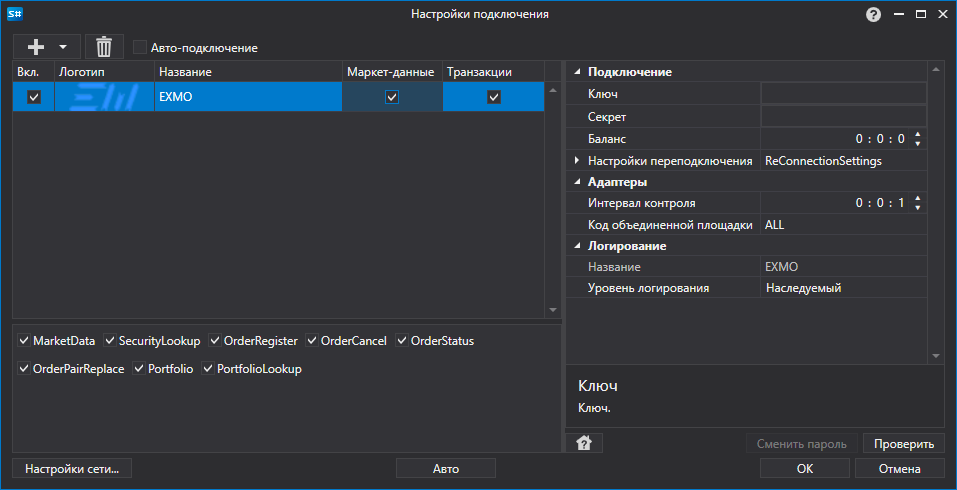Click the Сменить пароль button
The image size is (957, 490).
(x=802, y=444)
